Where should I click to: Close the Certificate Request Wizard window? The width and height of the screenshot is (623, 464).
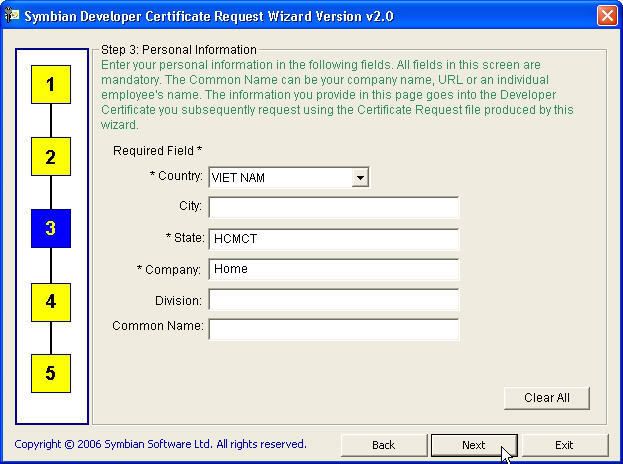[606, 16]
